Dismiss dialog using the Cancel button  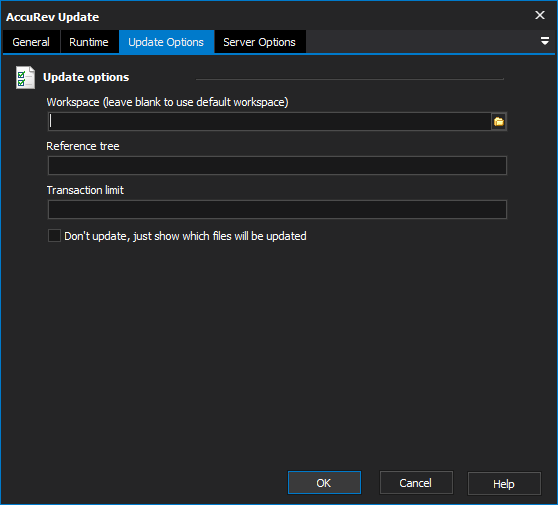[416, 483]
